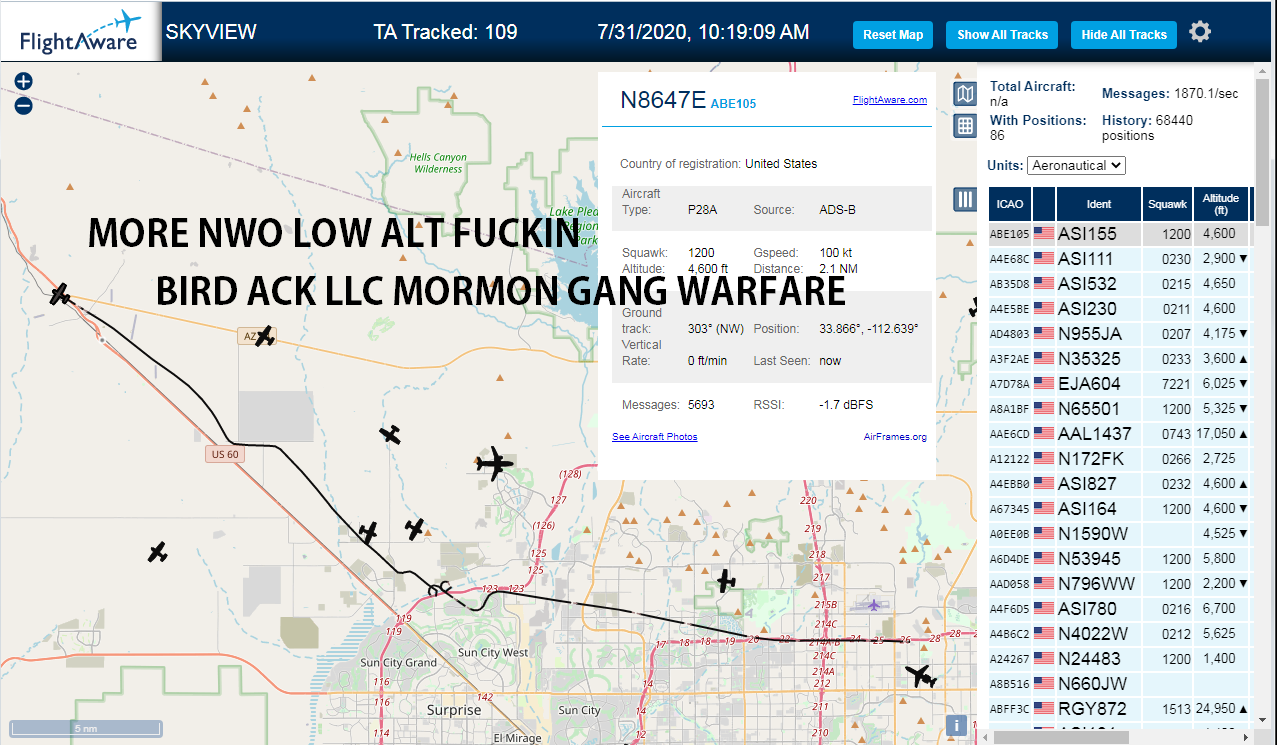Screen dimensions: 1277x745
Task: Select the N955JA aircraft row
Action: click(1119, 334)
